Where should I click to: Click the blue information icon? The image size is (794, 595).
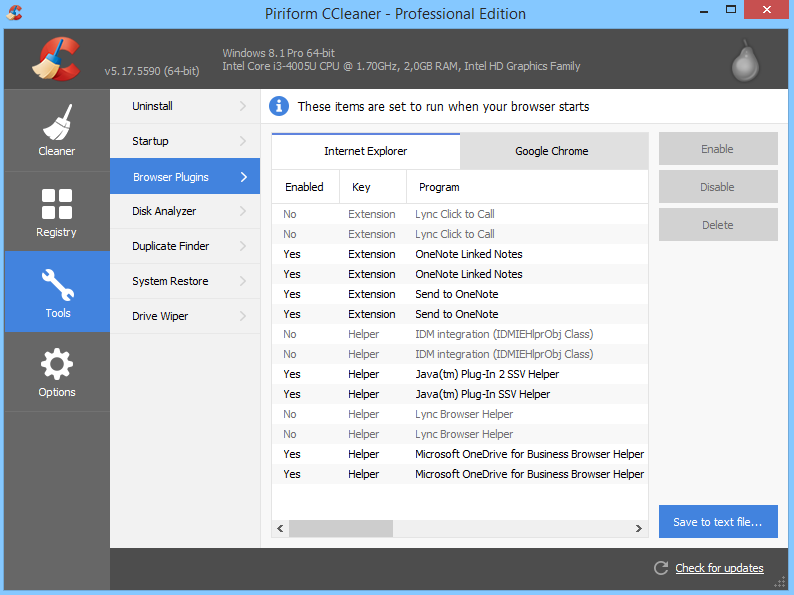coord(279,106)
